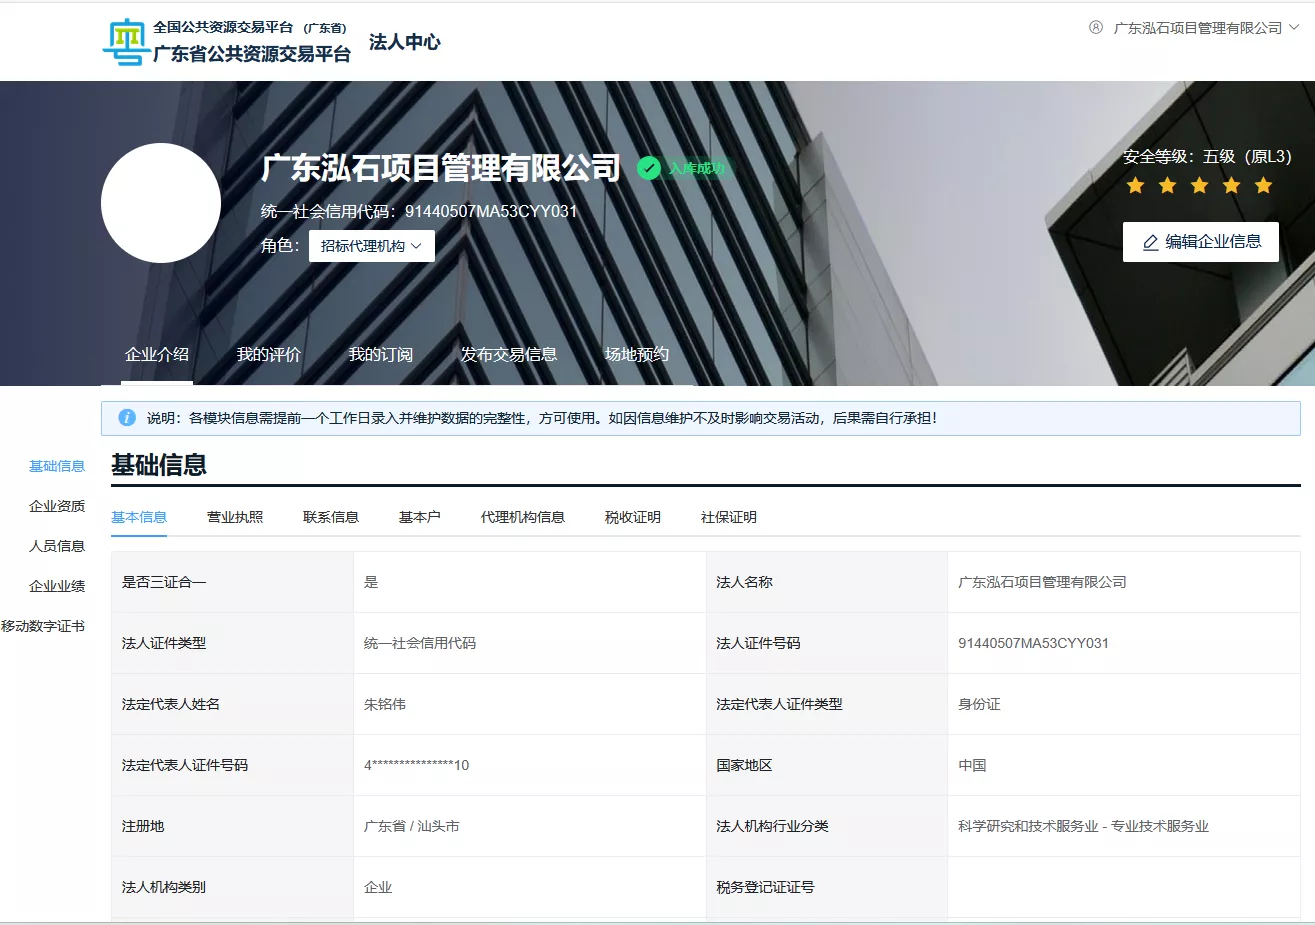The height and width of the screenshot is (925, 1315).
Task: Click the 基础信息 section heading
Action: coord(159,465)
